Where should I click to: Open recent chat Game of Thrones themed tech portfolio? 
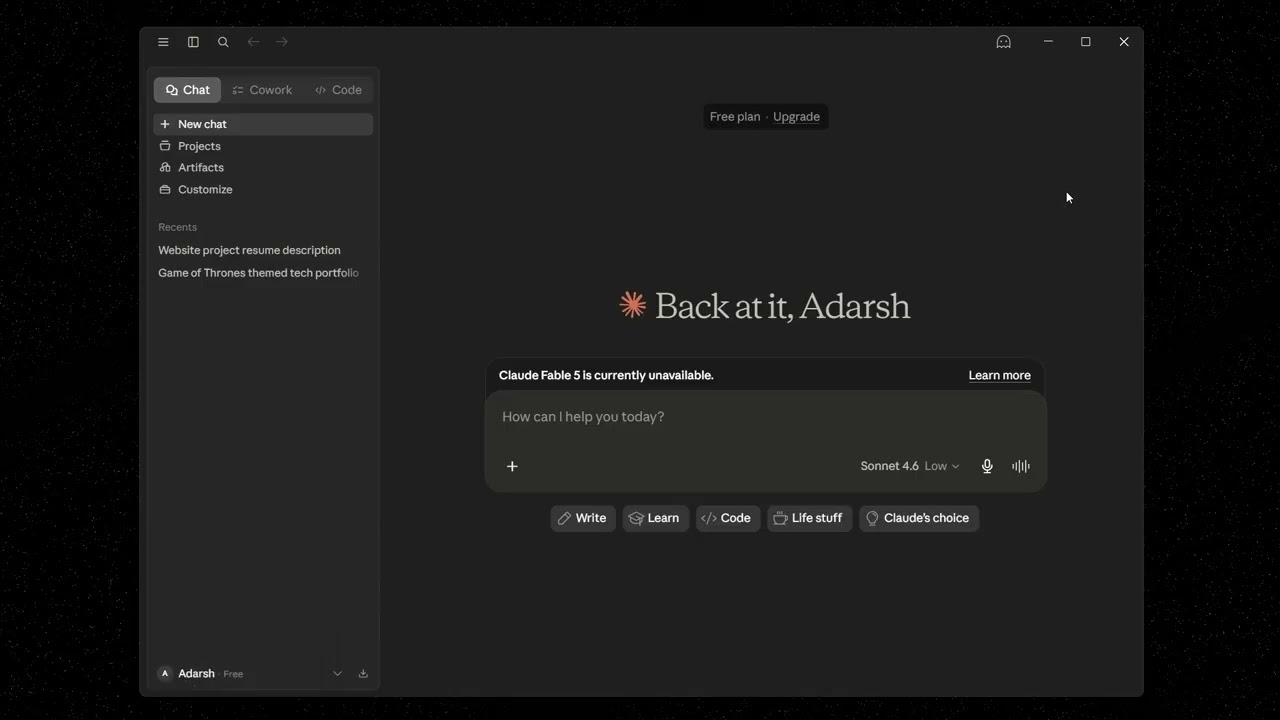point(258,273)
